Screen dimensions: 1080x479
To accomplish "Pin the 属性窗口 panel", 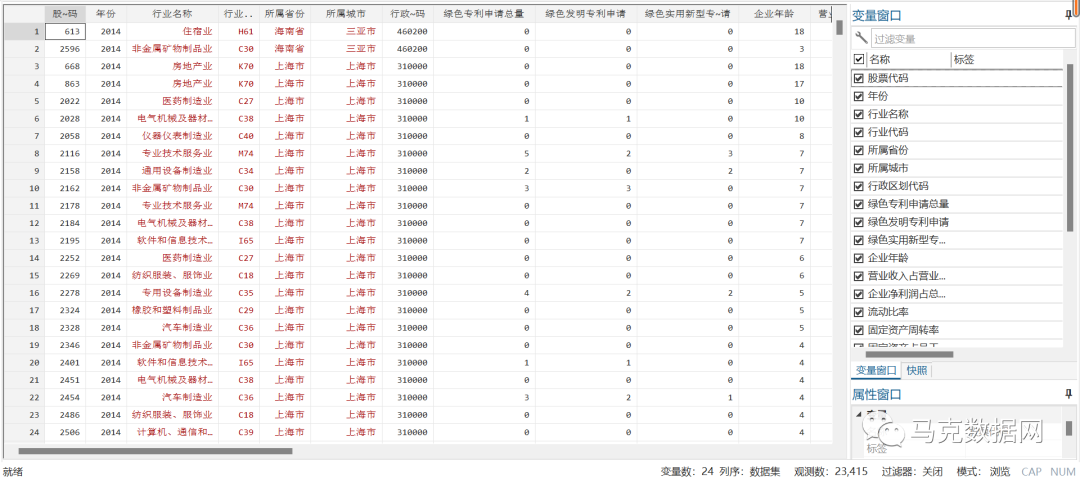I will point(1068,394).
